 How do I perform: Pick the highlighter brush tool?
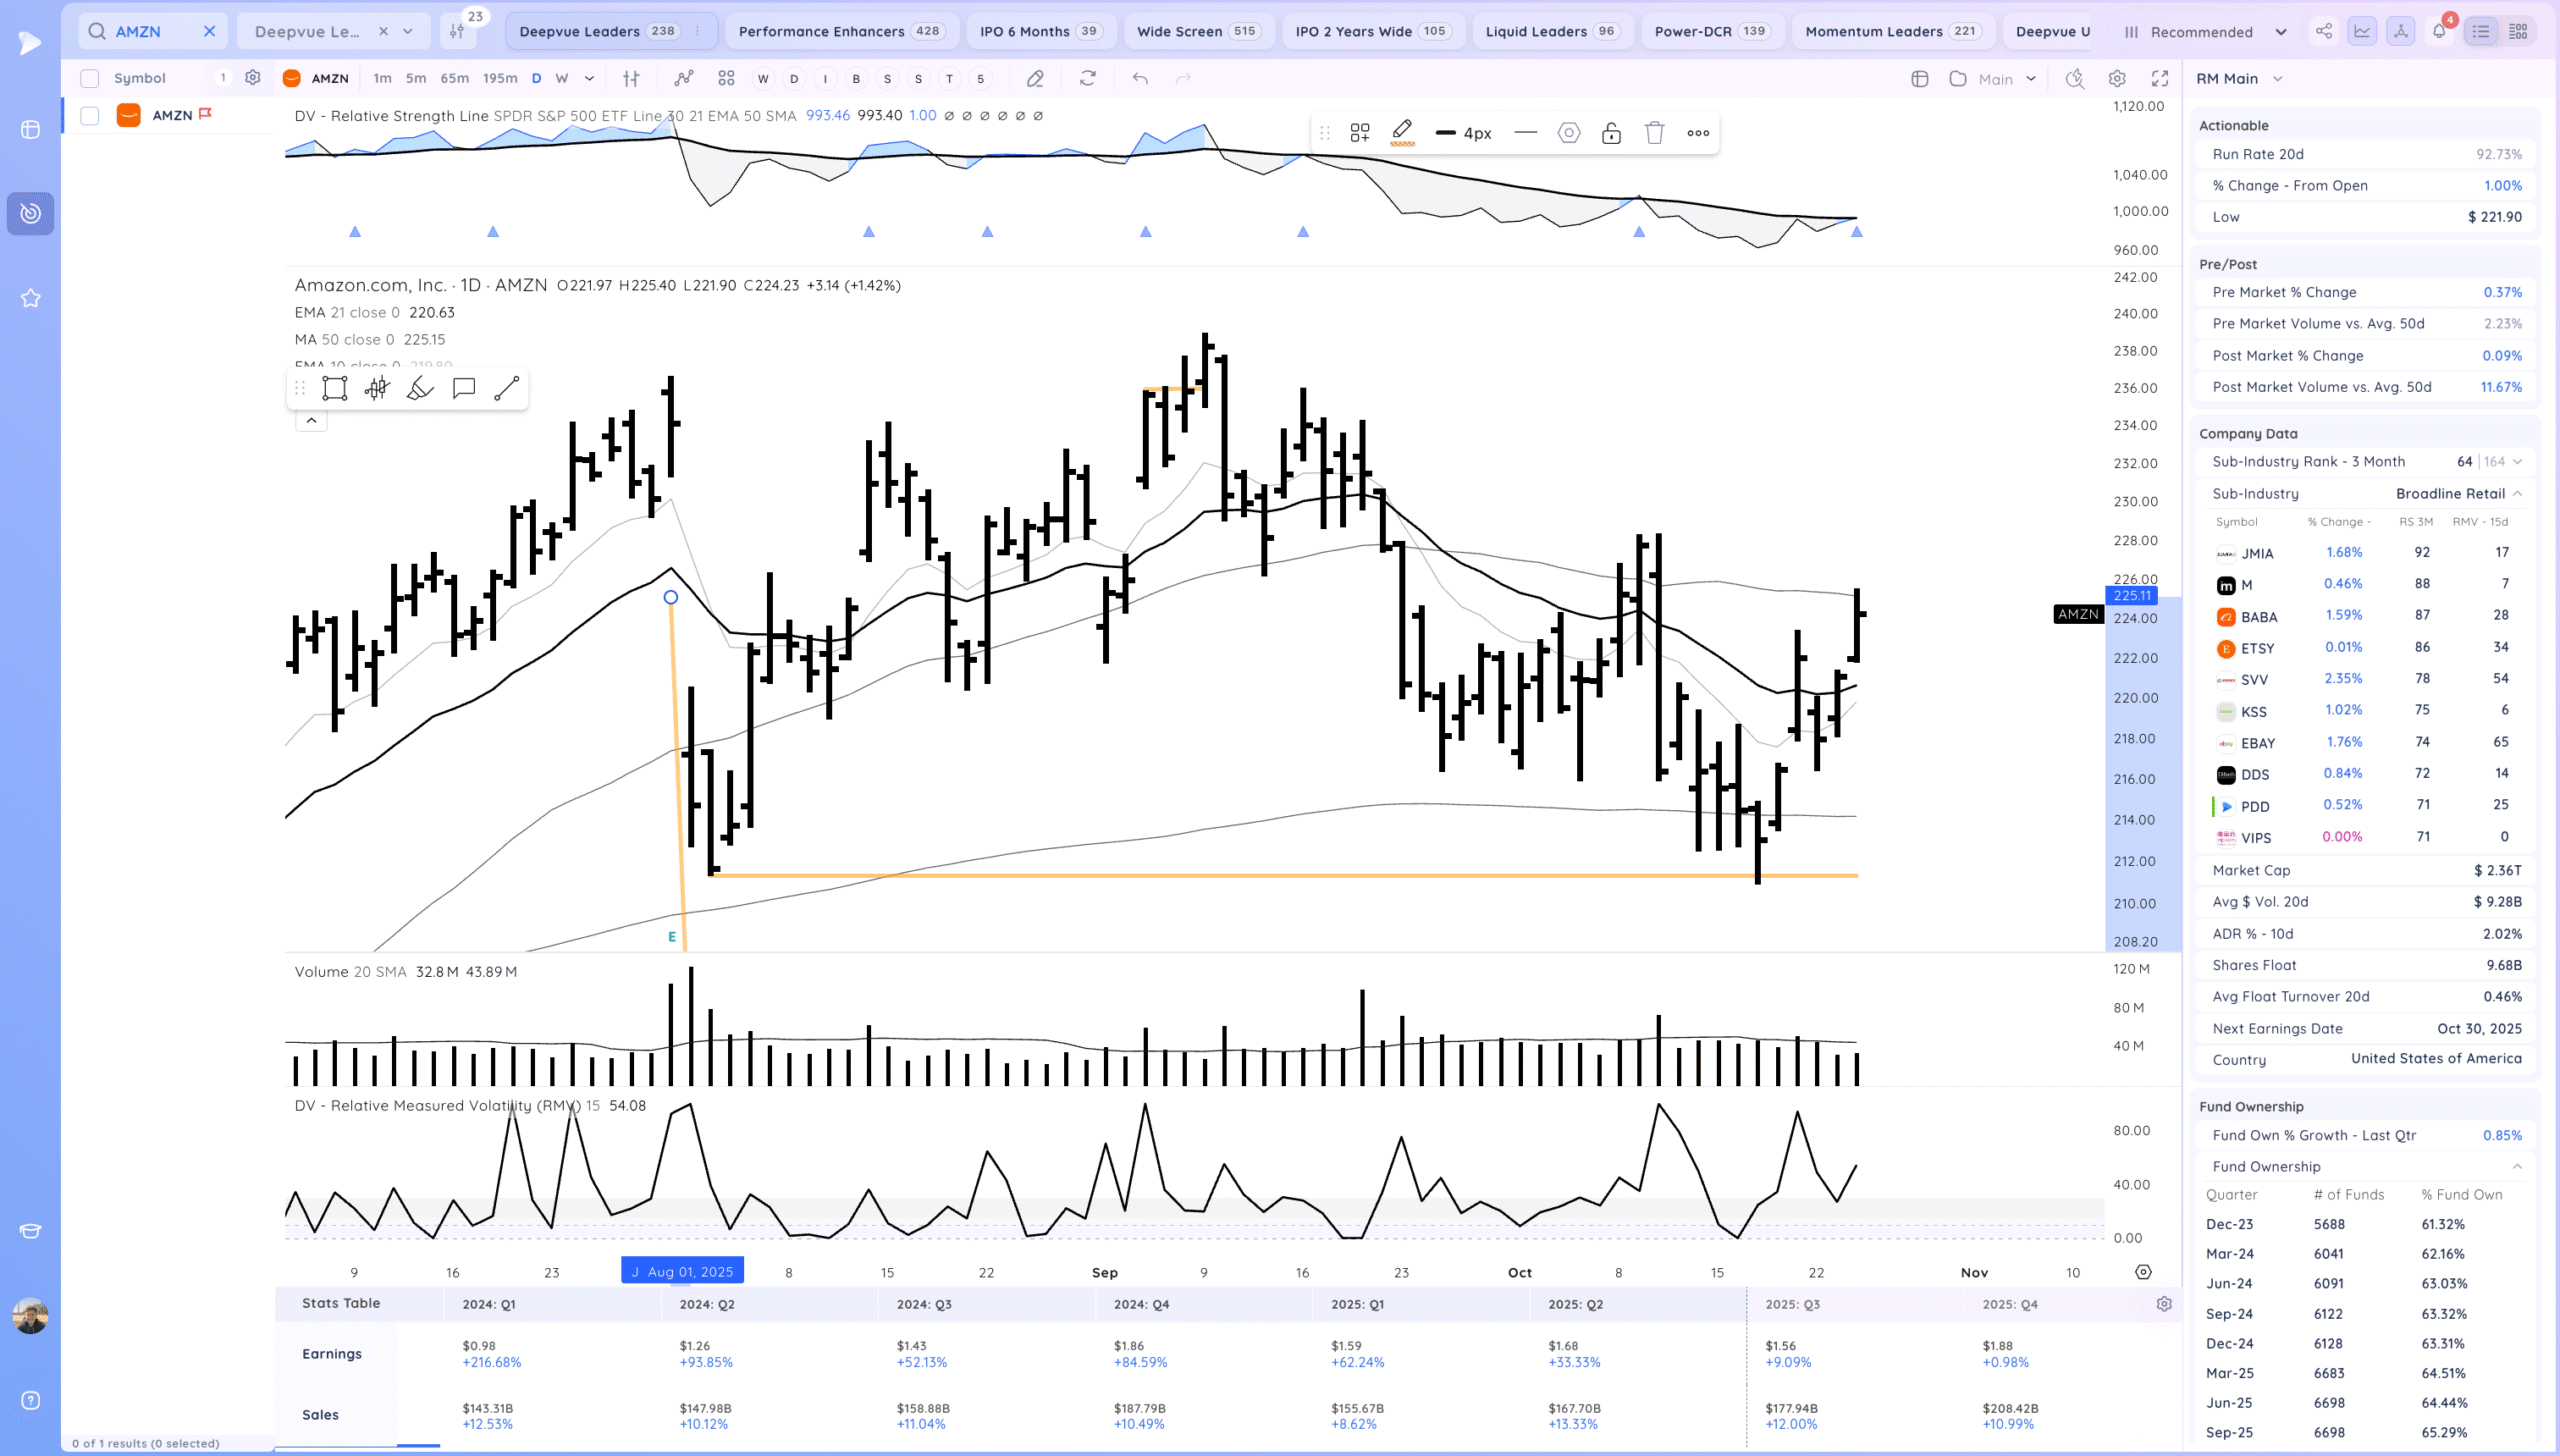420,389
